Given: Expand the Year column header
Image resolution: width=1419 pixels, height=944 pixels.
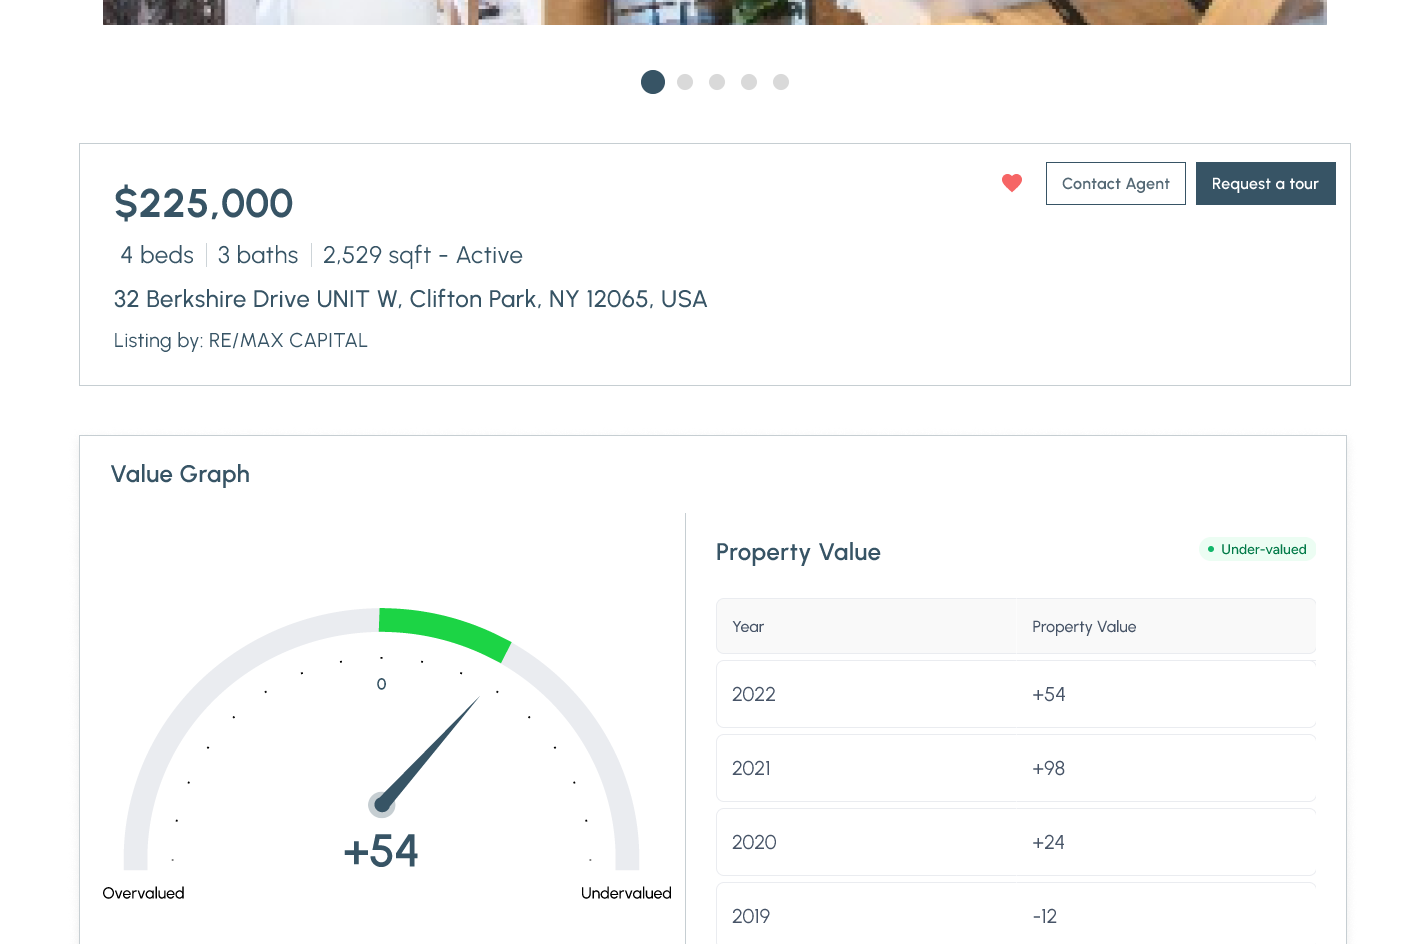Looking at the screenshot, I should tap(748, 626).
